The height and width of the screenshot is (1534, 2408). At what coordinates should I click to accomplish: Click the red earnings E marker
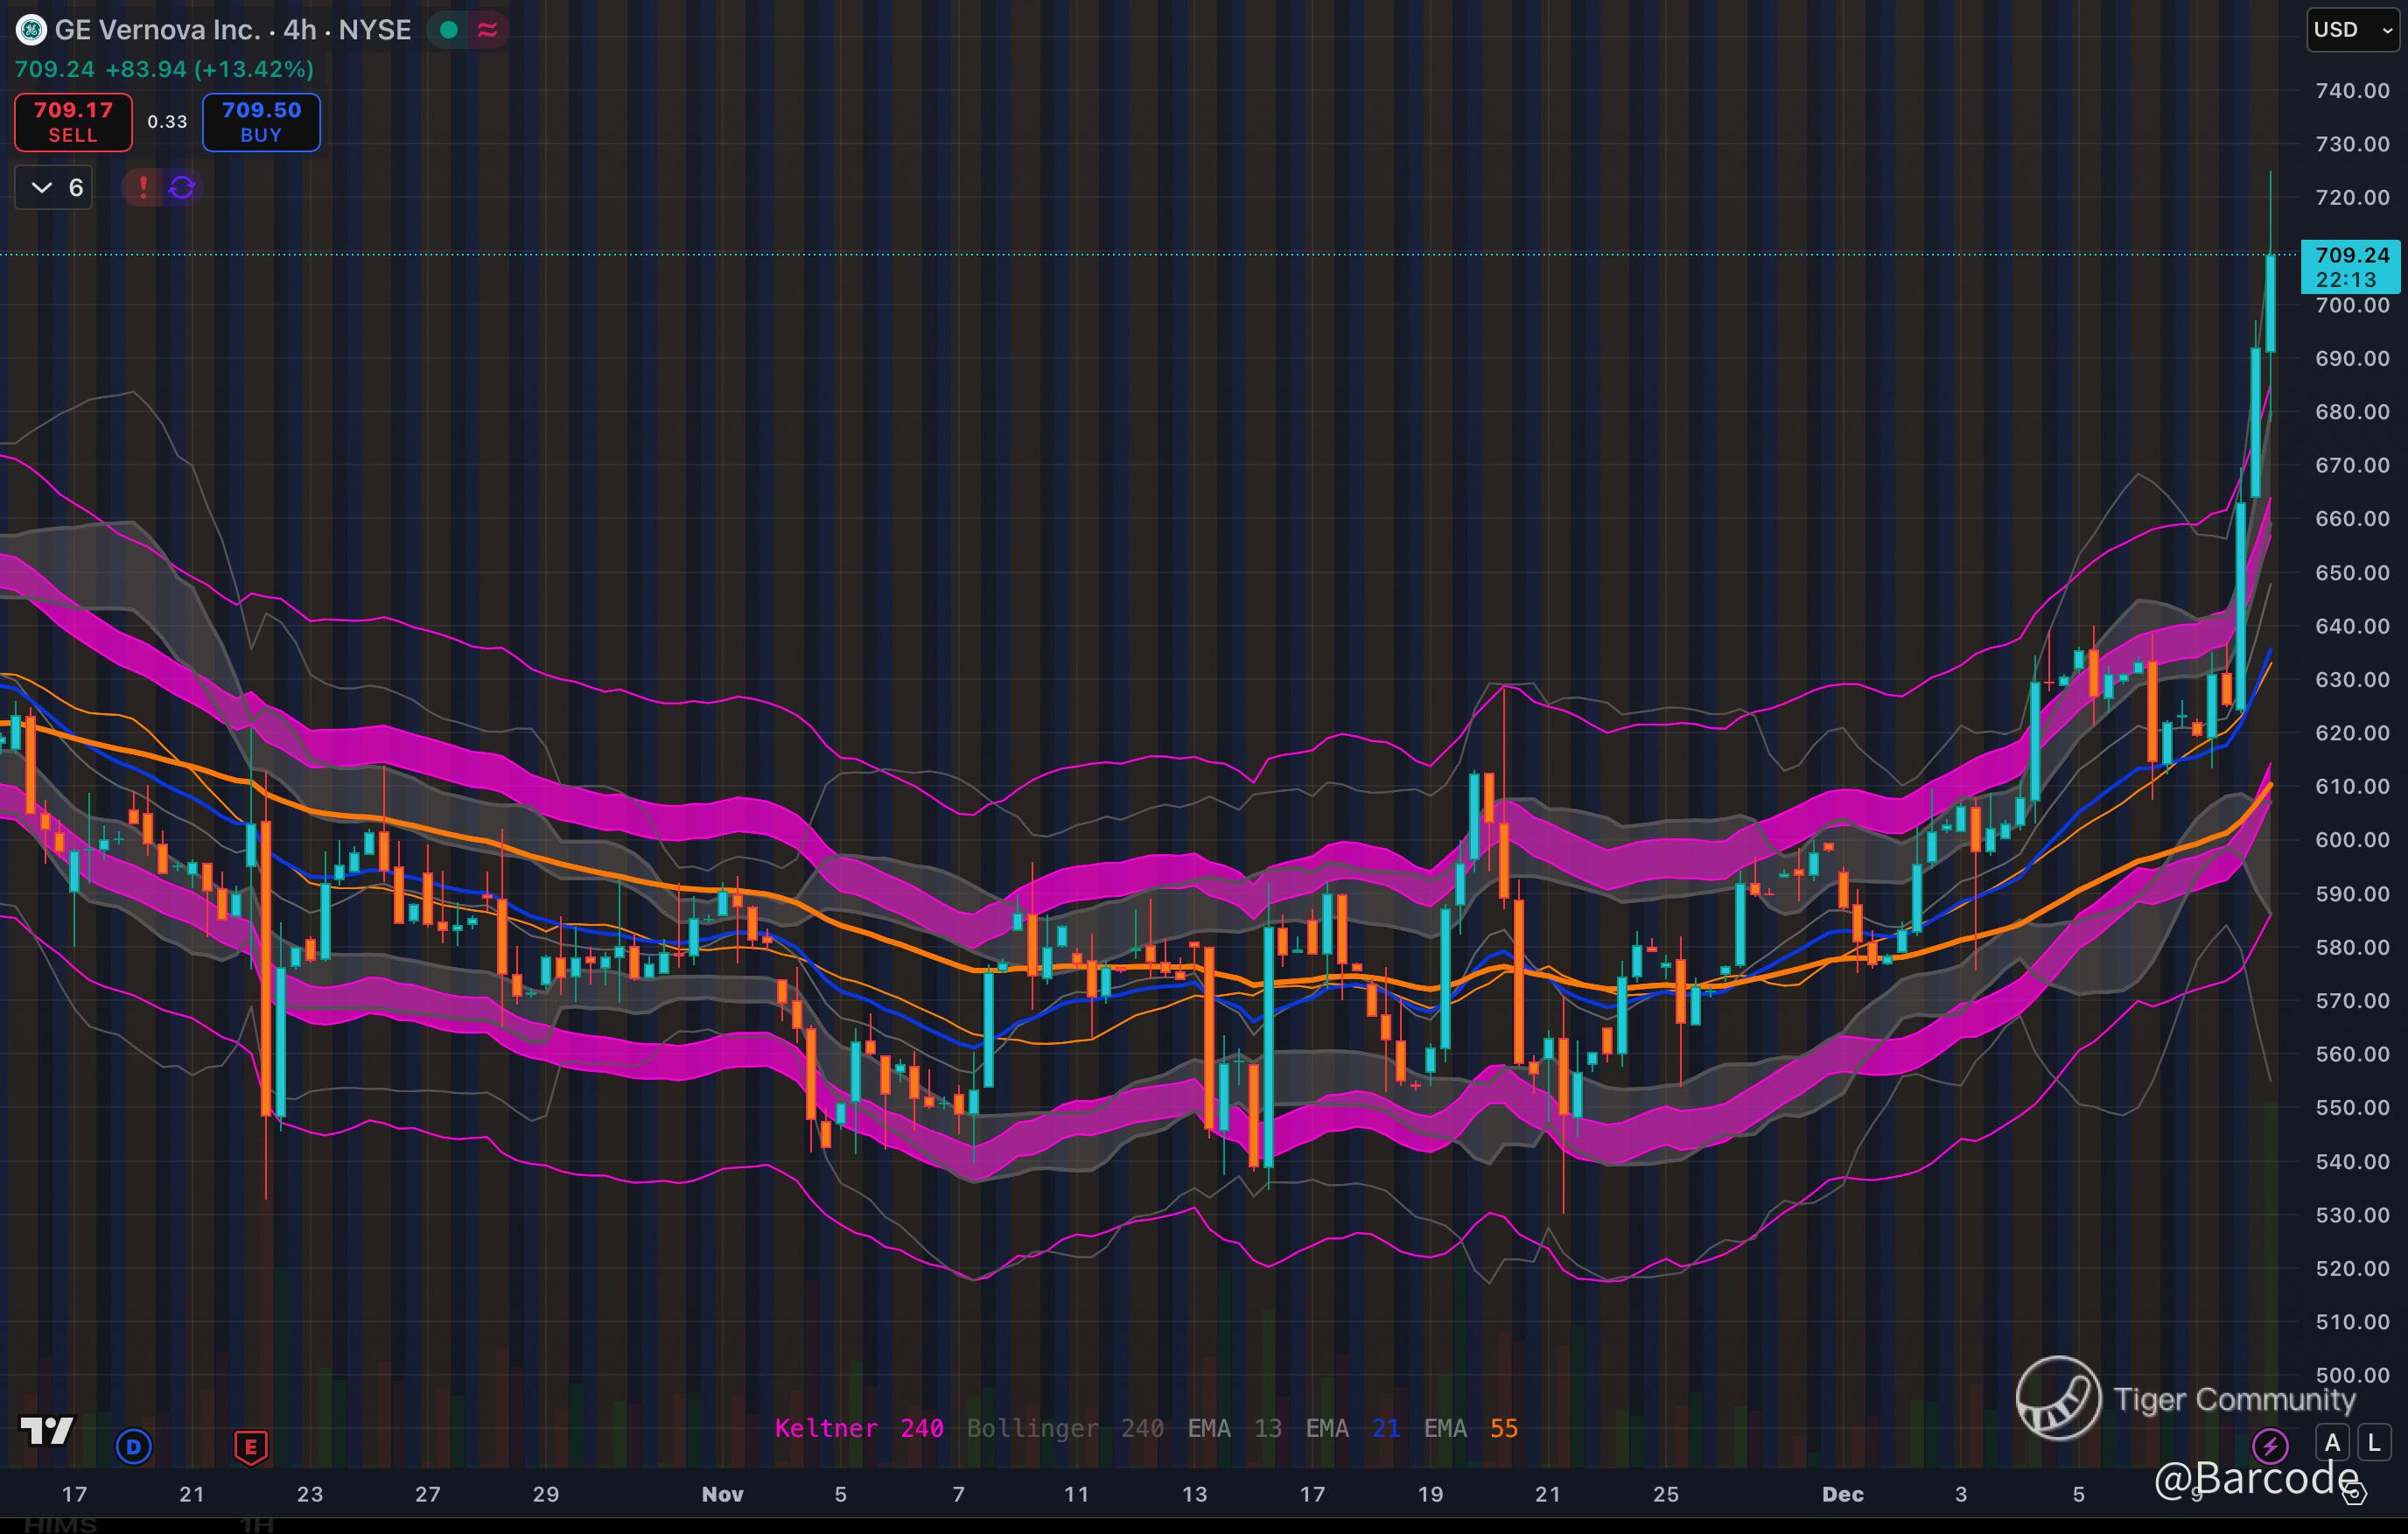(251, 1446)
